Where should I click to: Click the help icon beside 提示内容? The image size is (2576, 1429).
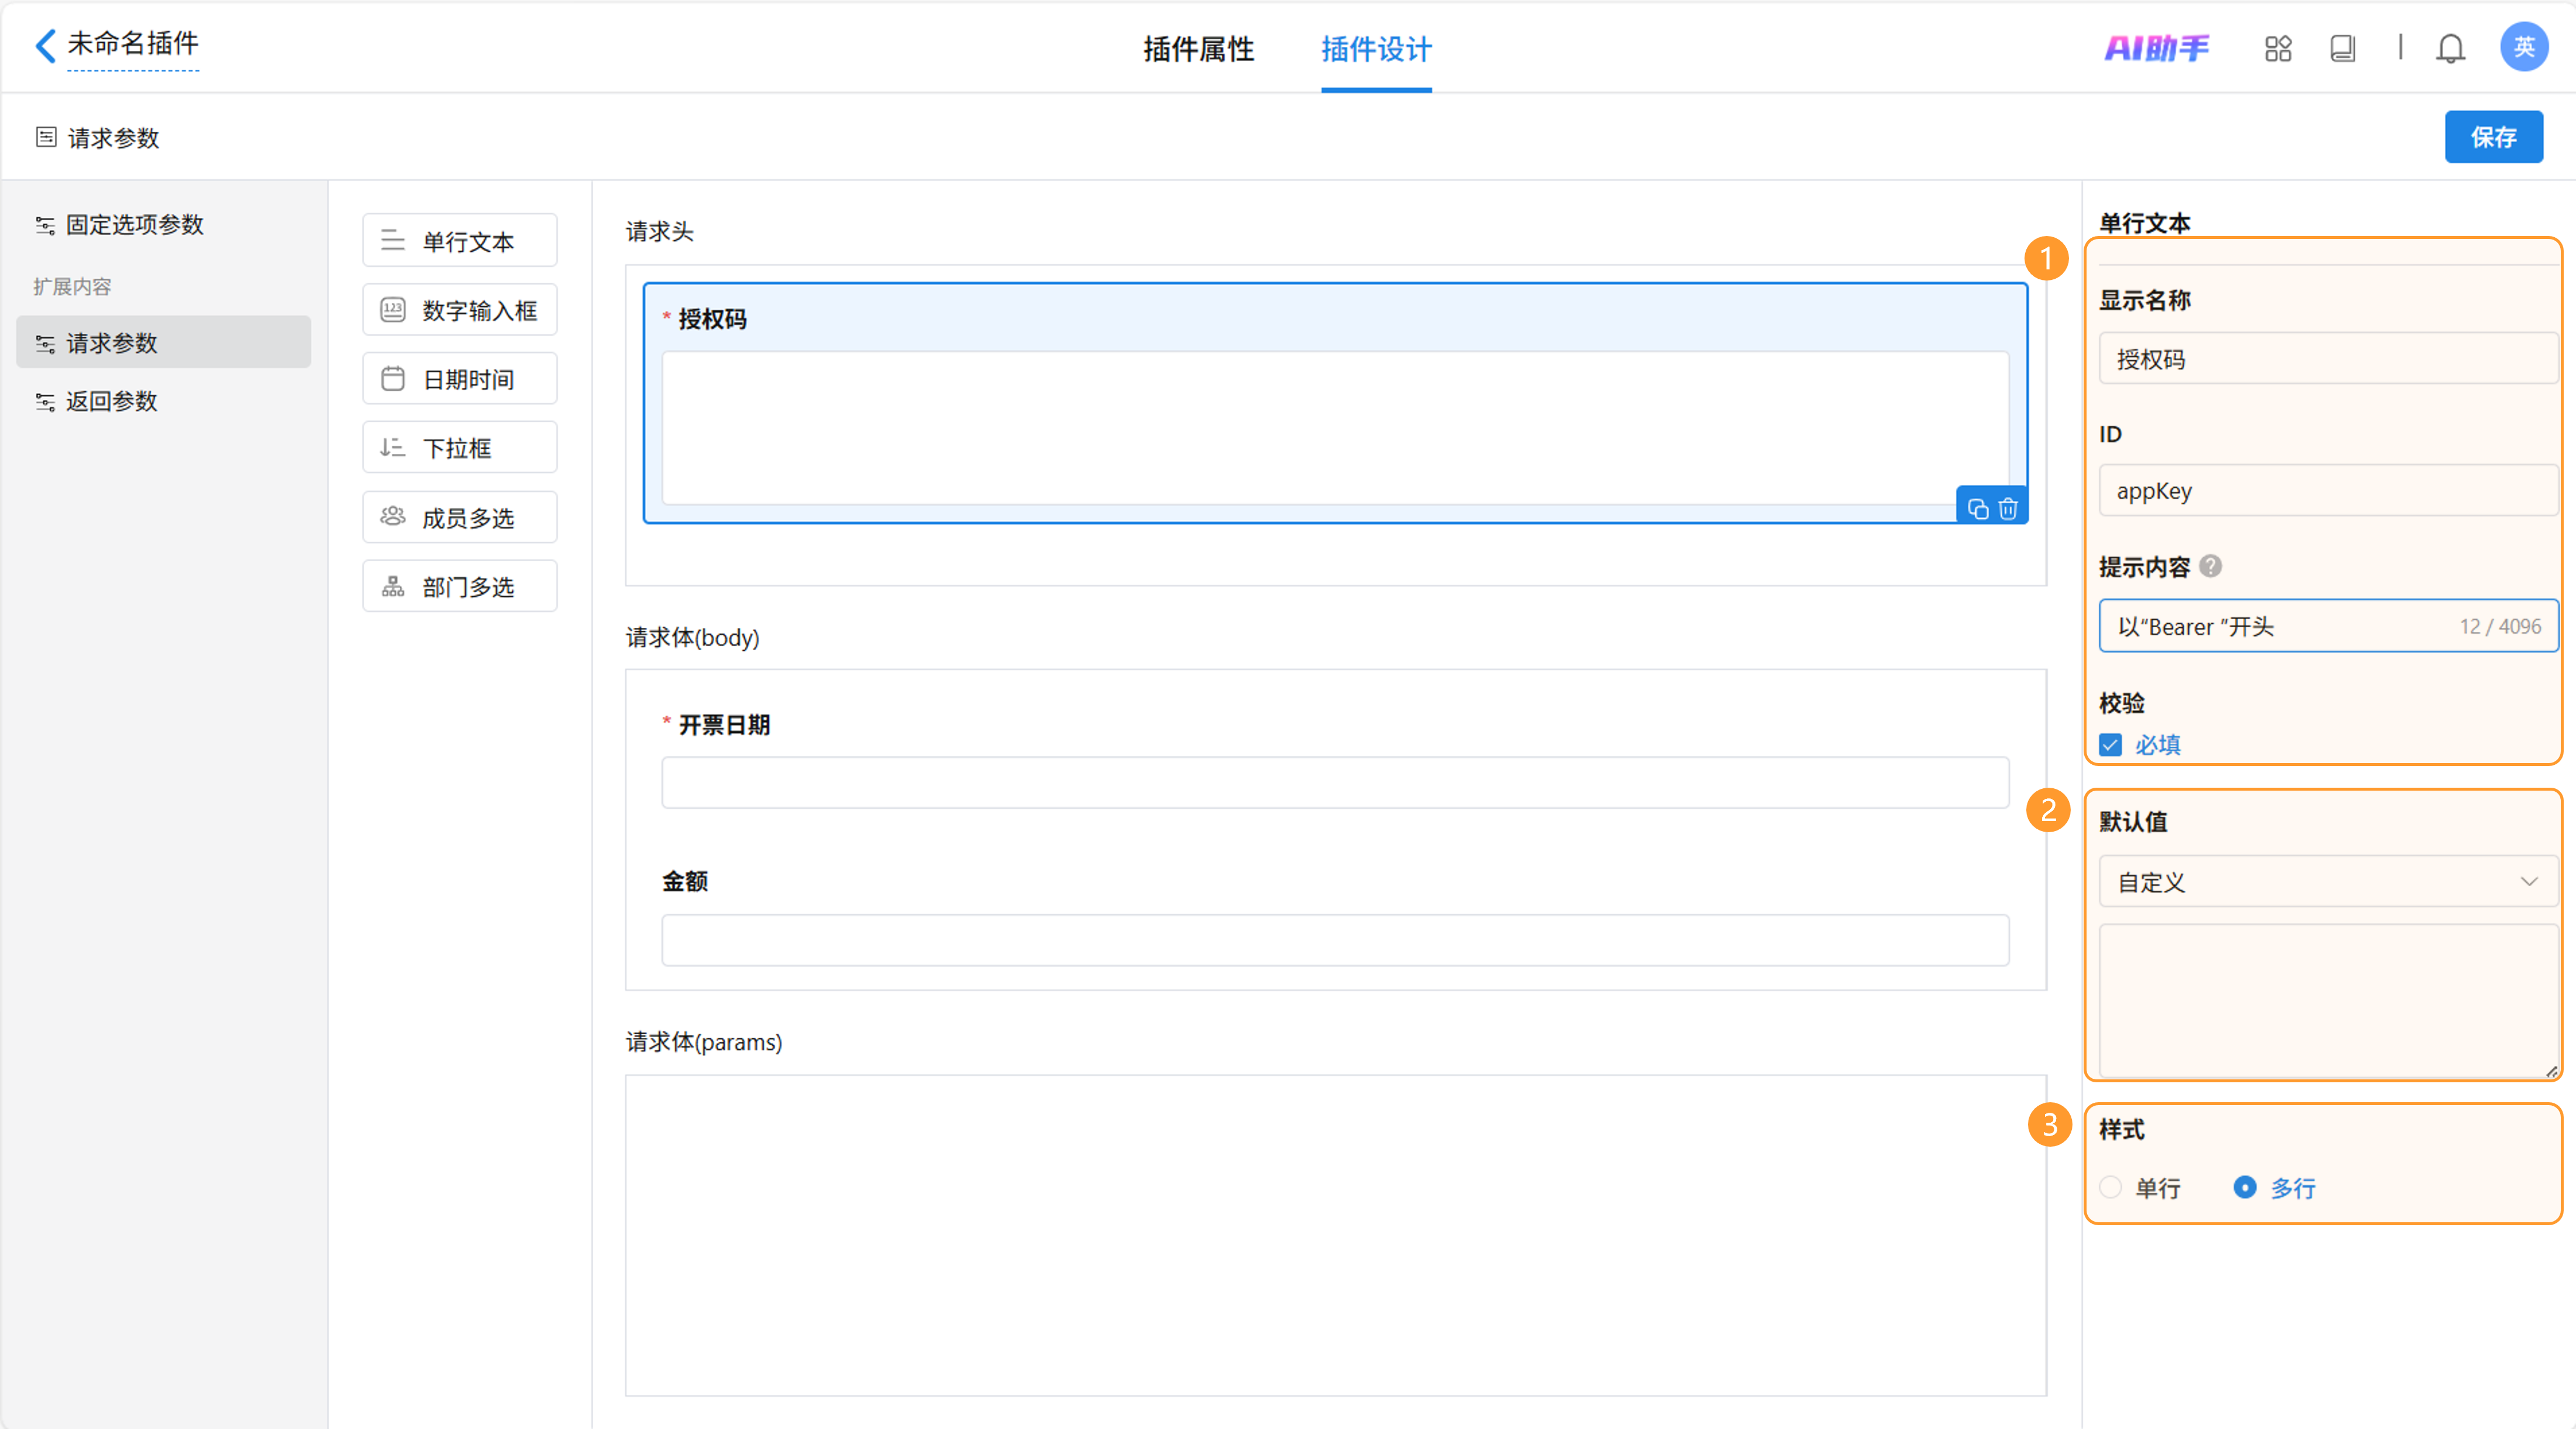point(2211,566)
